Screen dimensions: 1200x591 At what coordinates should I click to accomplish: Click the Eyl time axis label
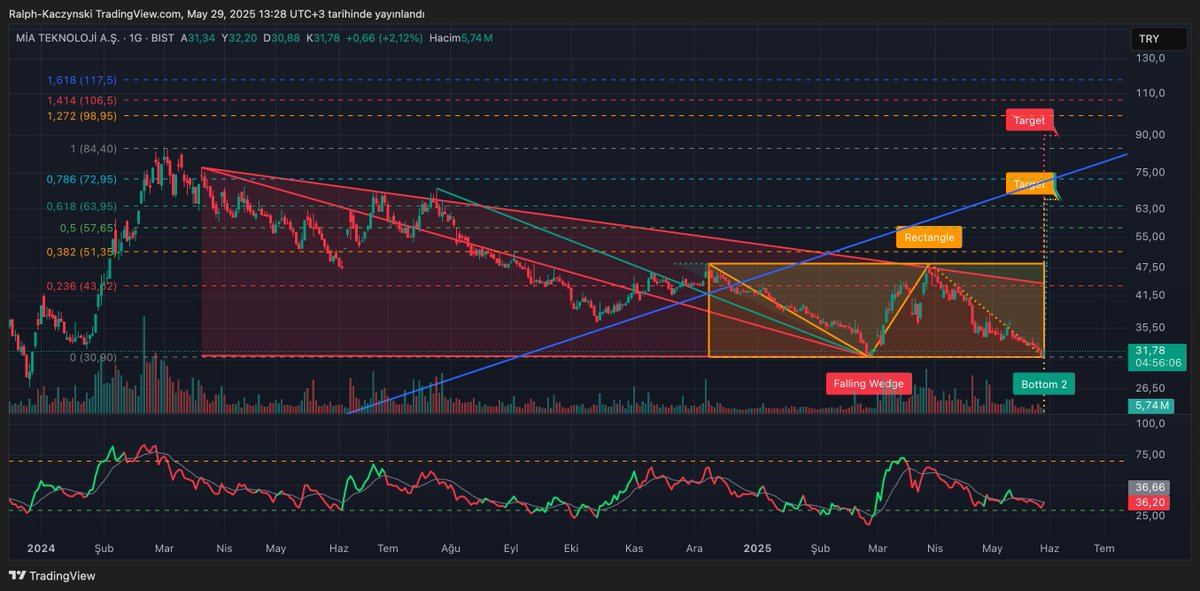511,549
